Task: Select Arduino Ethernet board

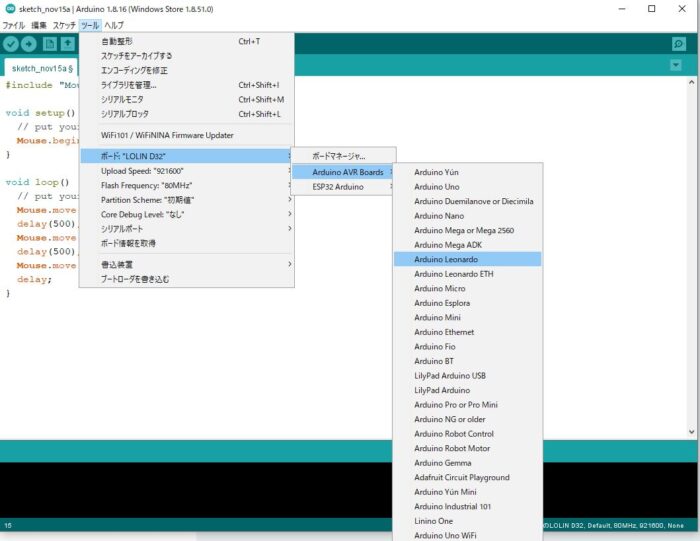Action: point(467,332)
